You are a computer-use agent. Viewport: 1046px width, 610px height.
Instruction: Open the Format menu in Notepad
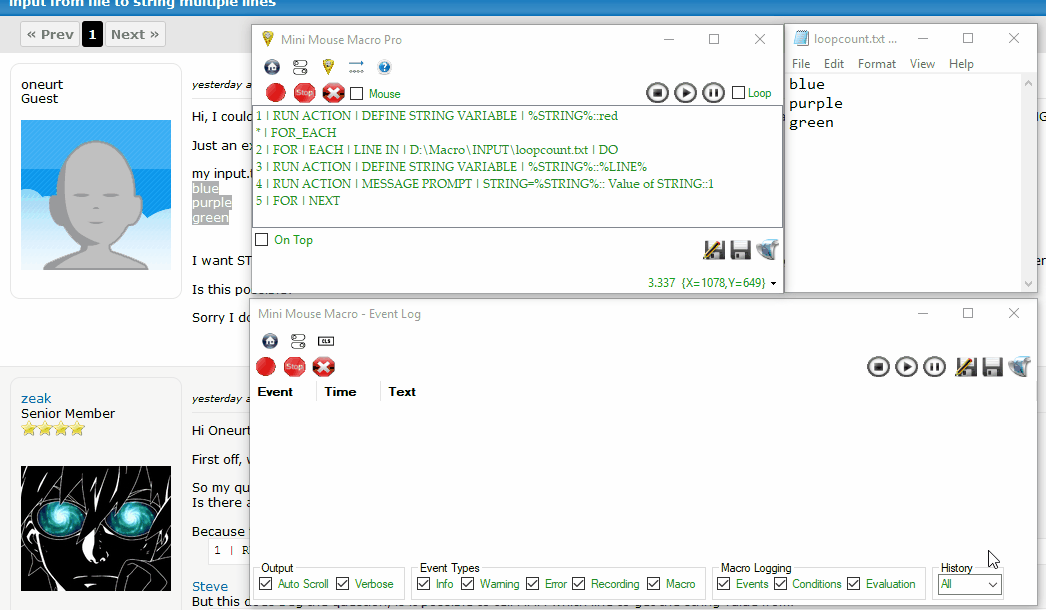(877, 63)
